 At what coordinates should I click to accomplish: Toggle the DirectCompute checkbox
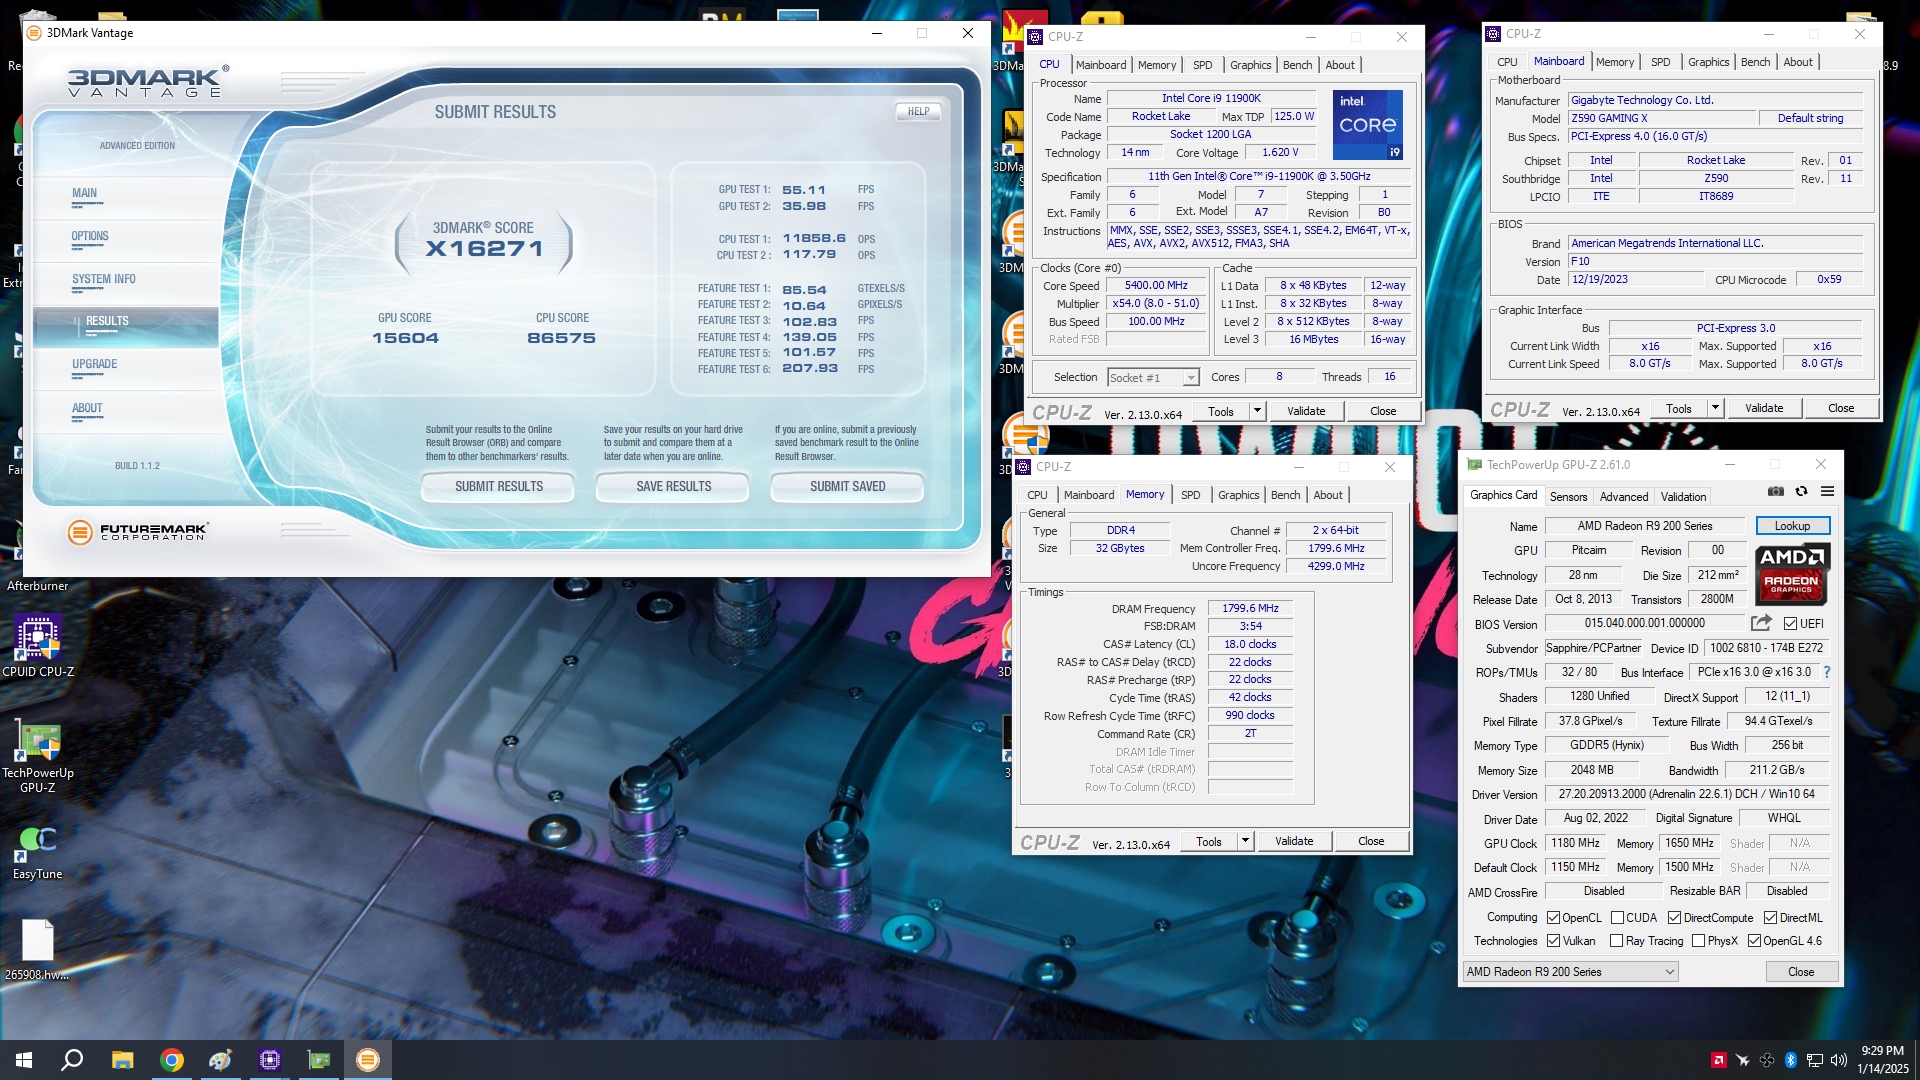point(1674,917)
